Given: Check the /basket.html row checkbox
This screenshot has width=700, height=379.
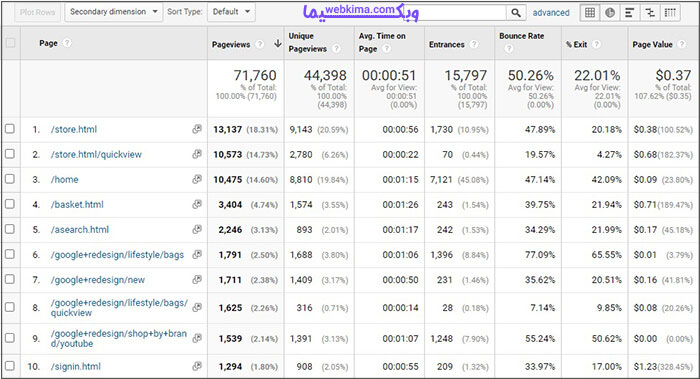Looking at the screenshot, I should click(10, 204).
